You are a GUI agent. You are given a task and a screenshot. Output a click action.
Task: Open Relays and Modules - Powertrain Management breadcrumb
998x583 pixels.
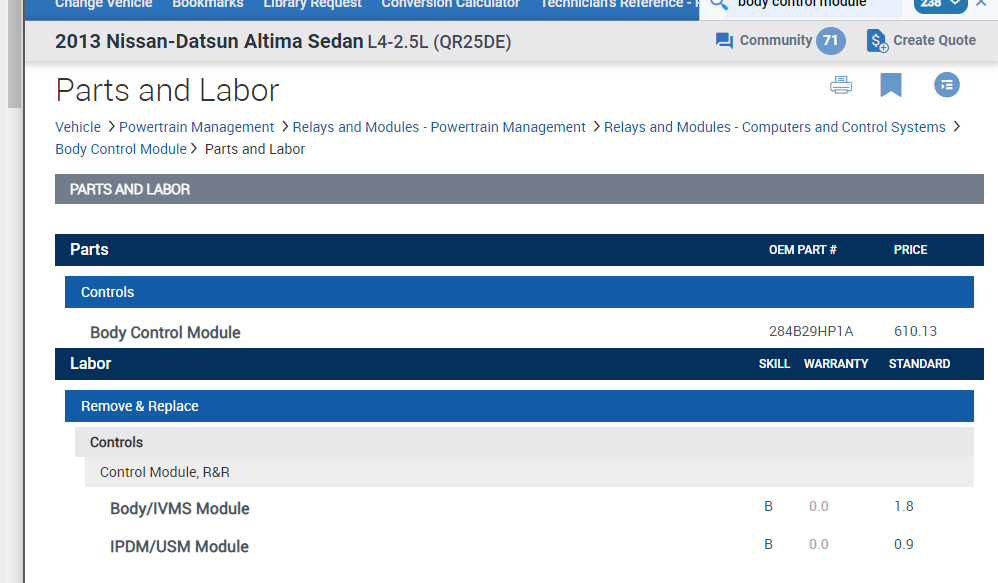(439, 127)
